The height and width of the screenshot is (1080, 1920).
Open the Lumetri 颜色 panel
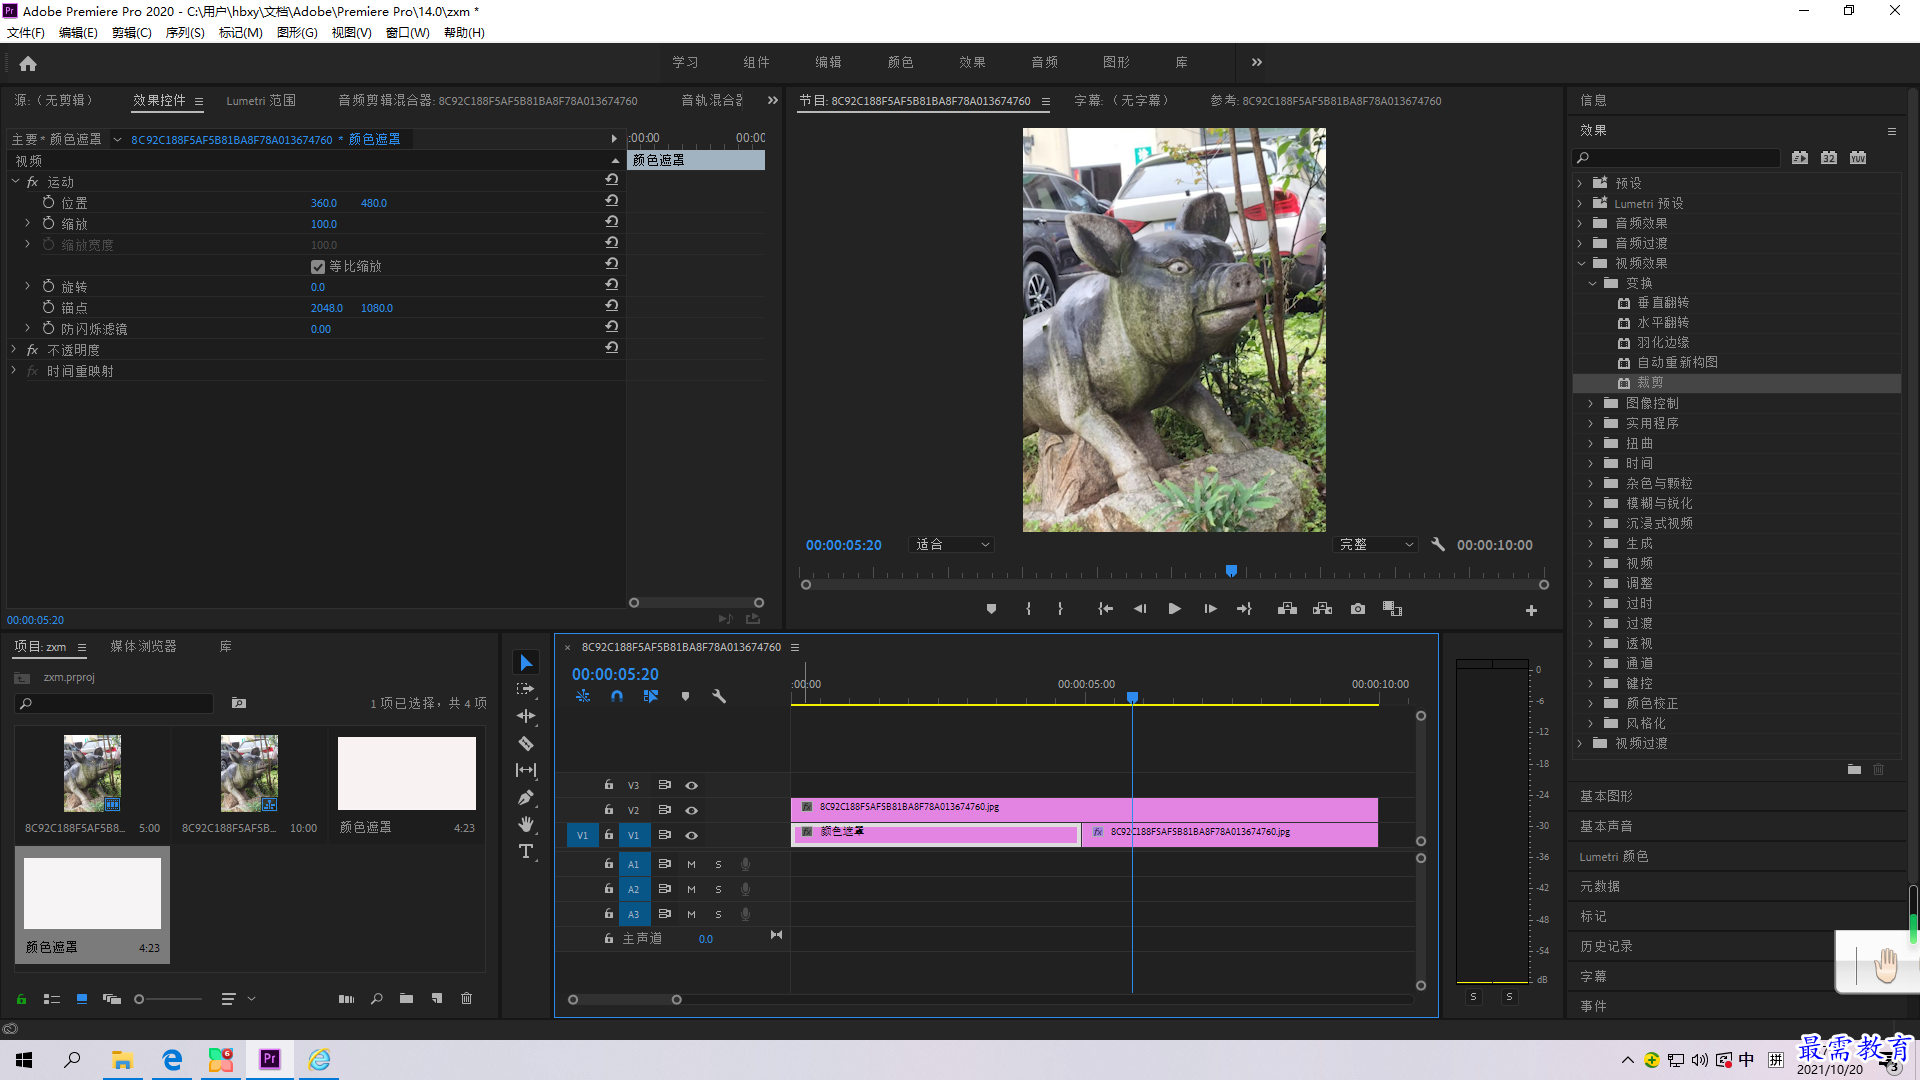[1614, 857]
